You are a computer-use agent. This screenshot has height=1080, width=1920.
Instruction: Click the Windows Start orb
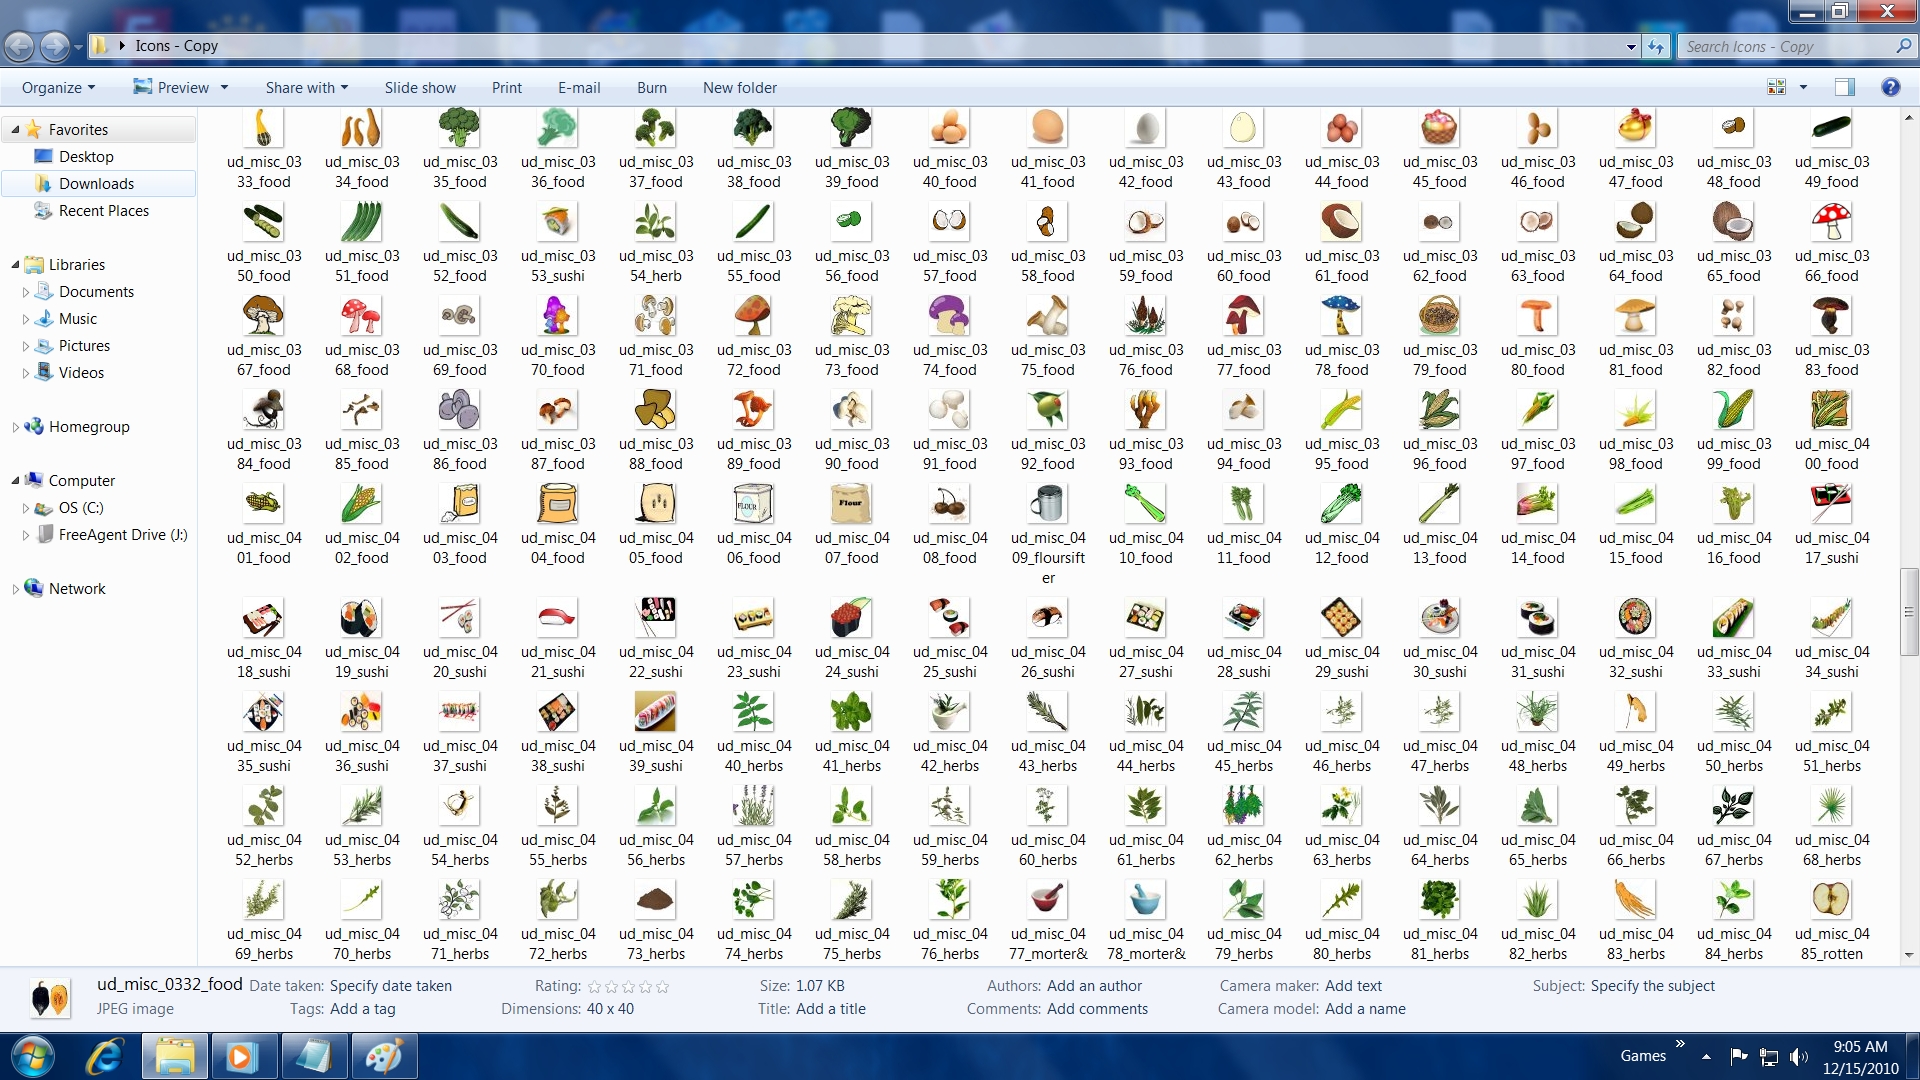pos(33,1056)
